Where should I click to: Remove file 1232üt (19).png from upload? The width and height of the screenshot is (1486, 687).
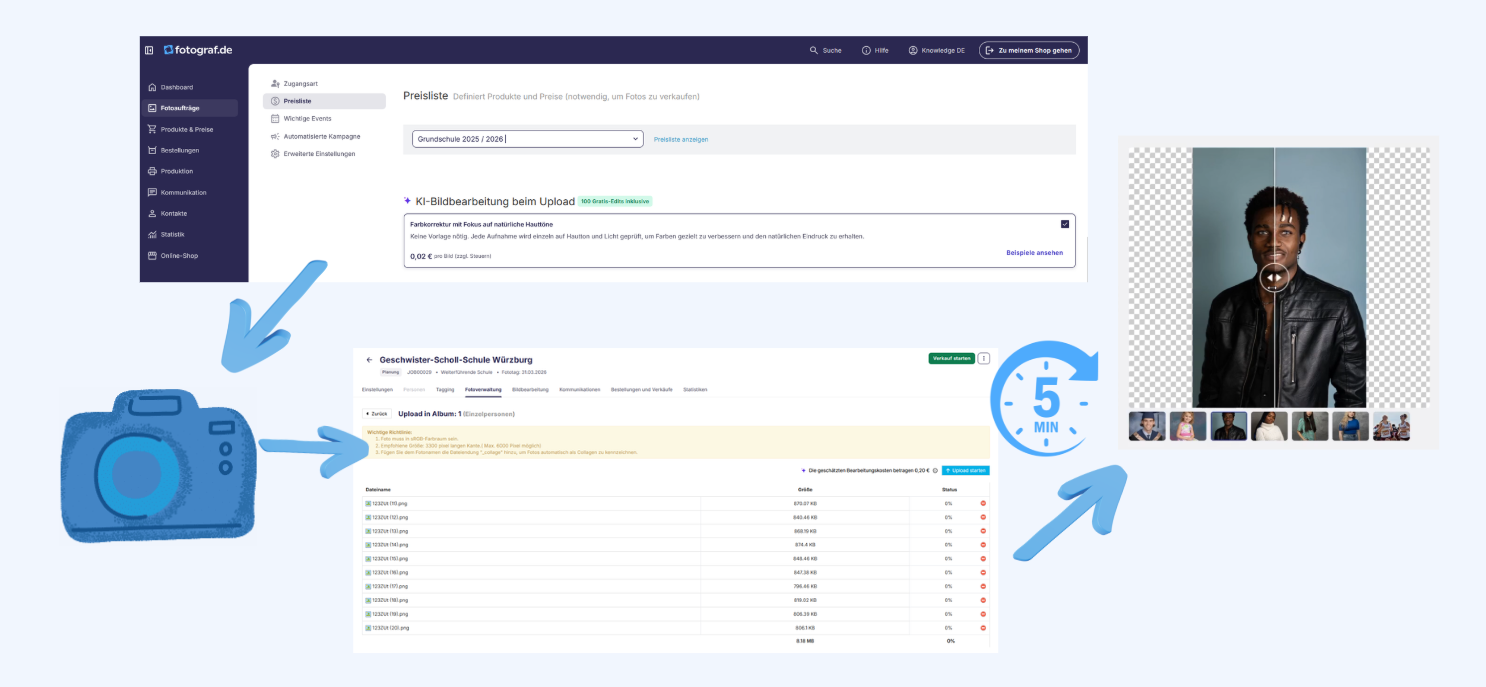[x=983, y=613]
